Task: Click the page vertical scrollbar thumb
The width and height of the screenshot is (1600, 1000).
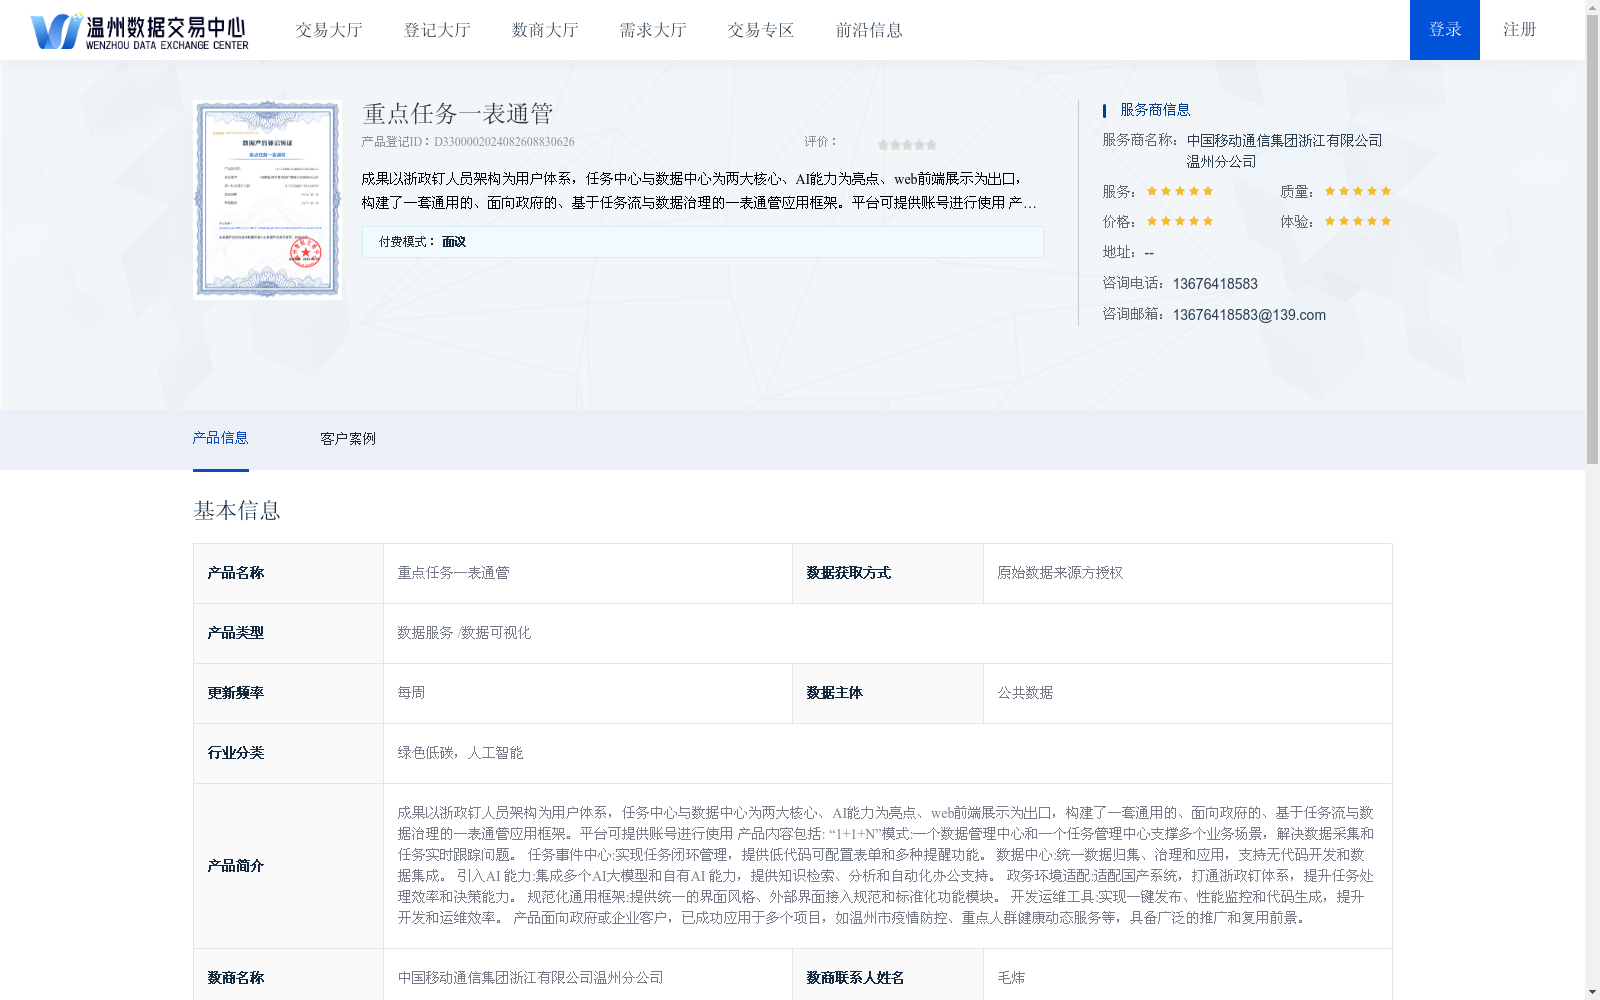Action: coord(1592,239)
